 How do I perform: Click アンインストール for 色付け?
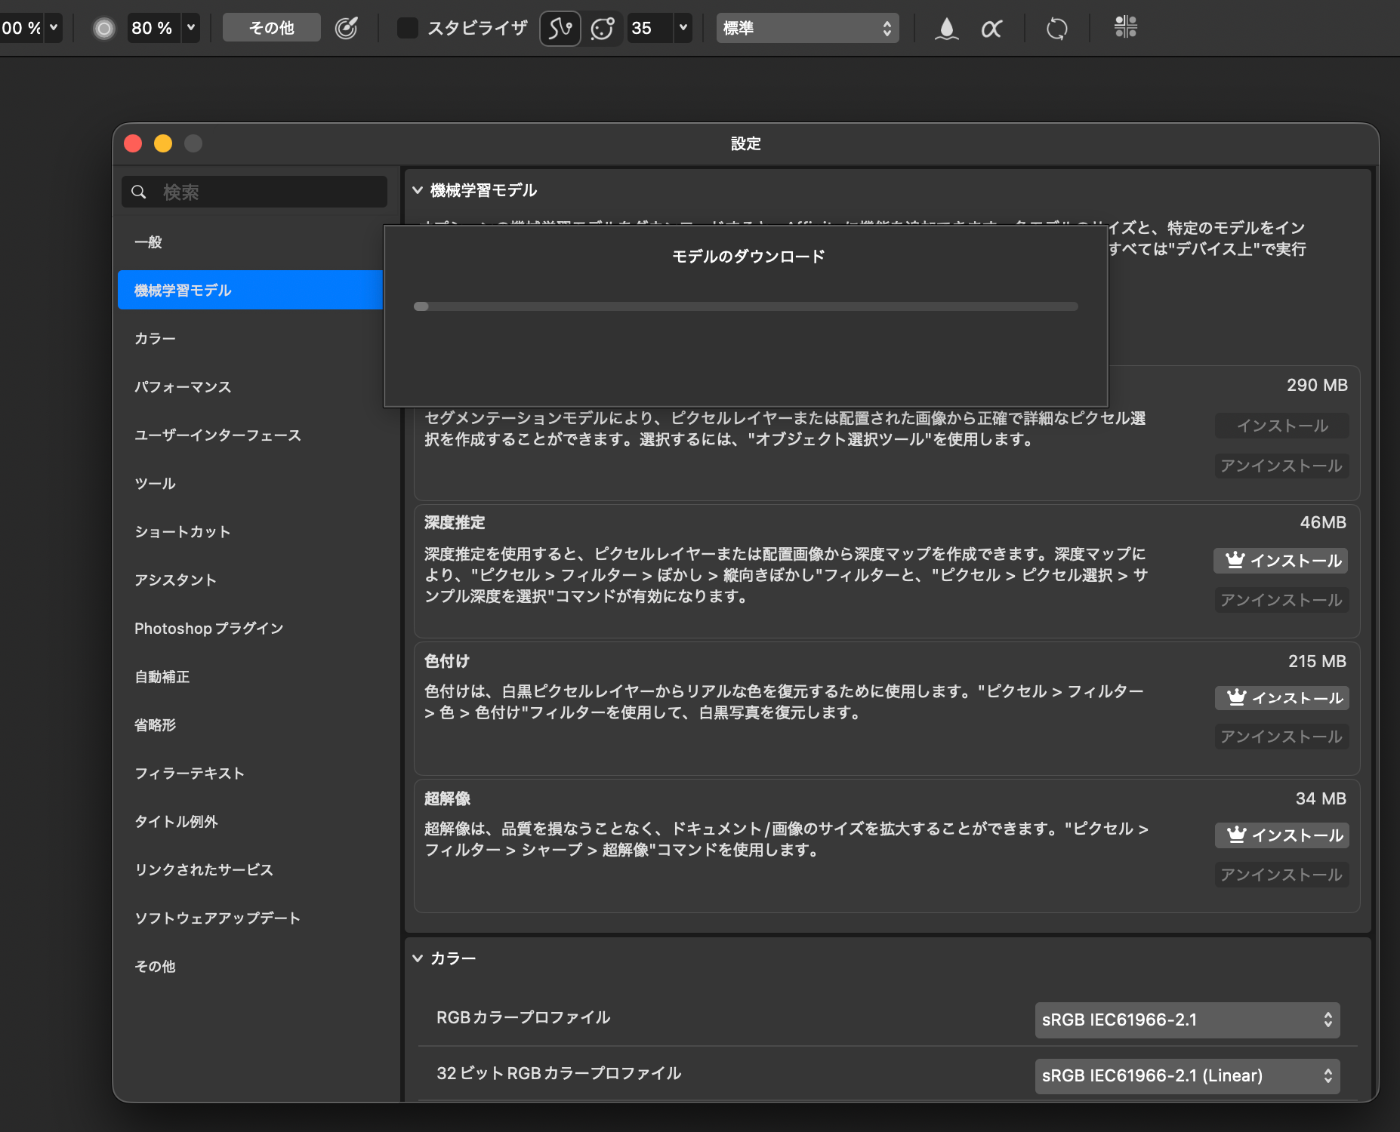pos(1282,737)
